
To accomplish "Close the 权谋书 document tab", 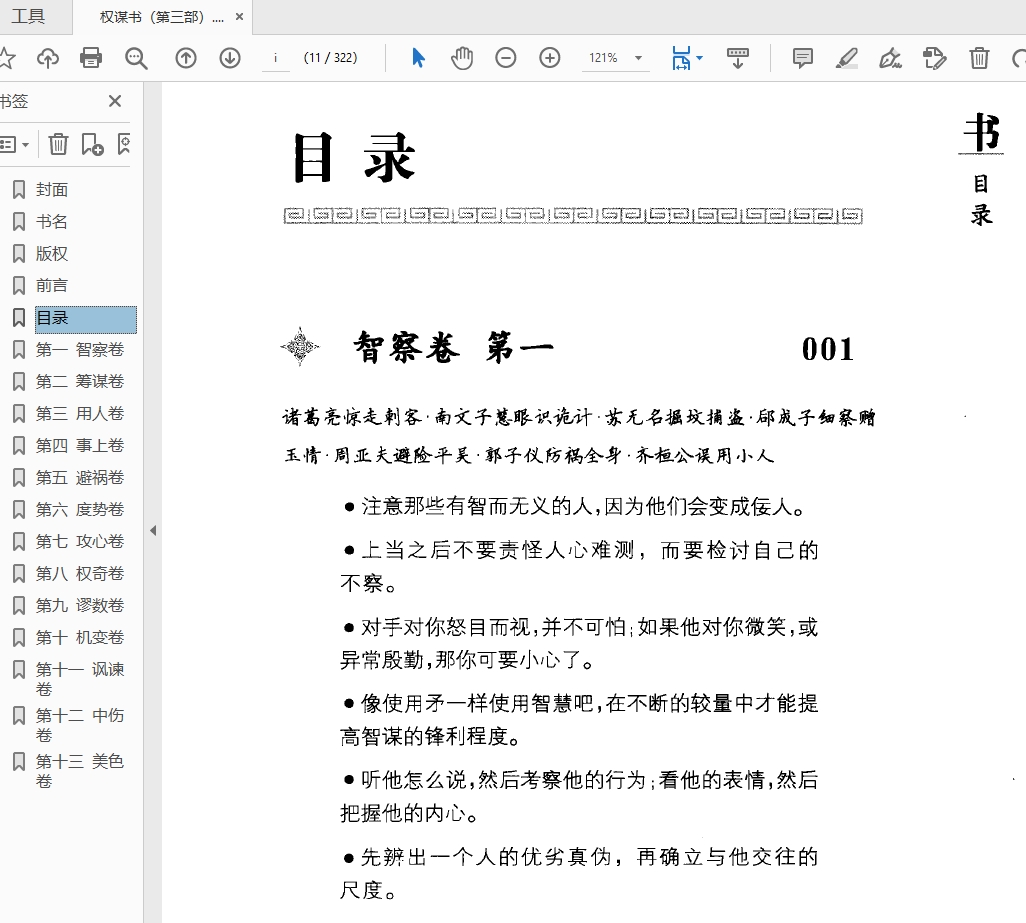I will 239,18.
